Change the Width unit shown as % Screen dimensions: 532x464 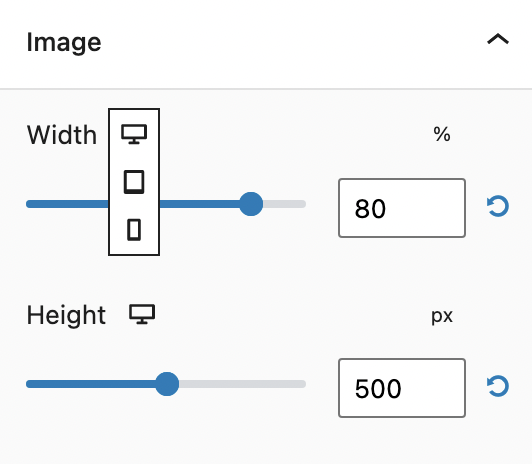442,134
